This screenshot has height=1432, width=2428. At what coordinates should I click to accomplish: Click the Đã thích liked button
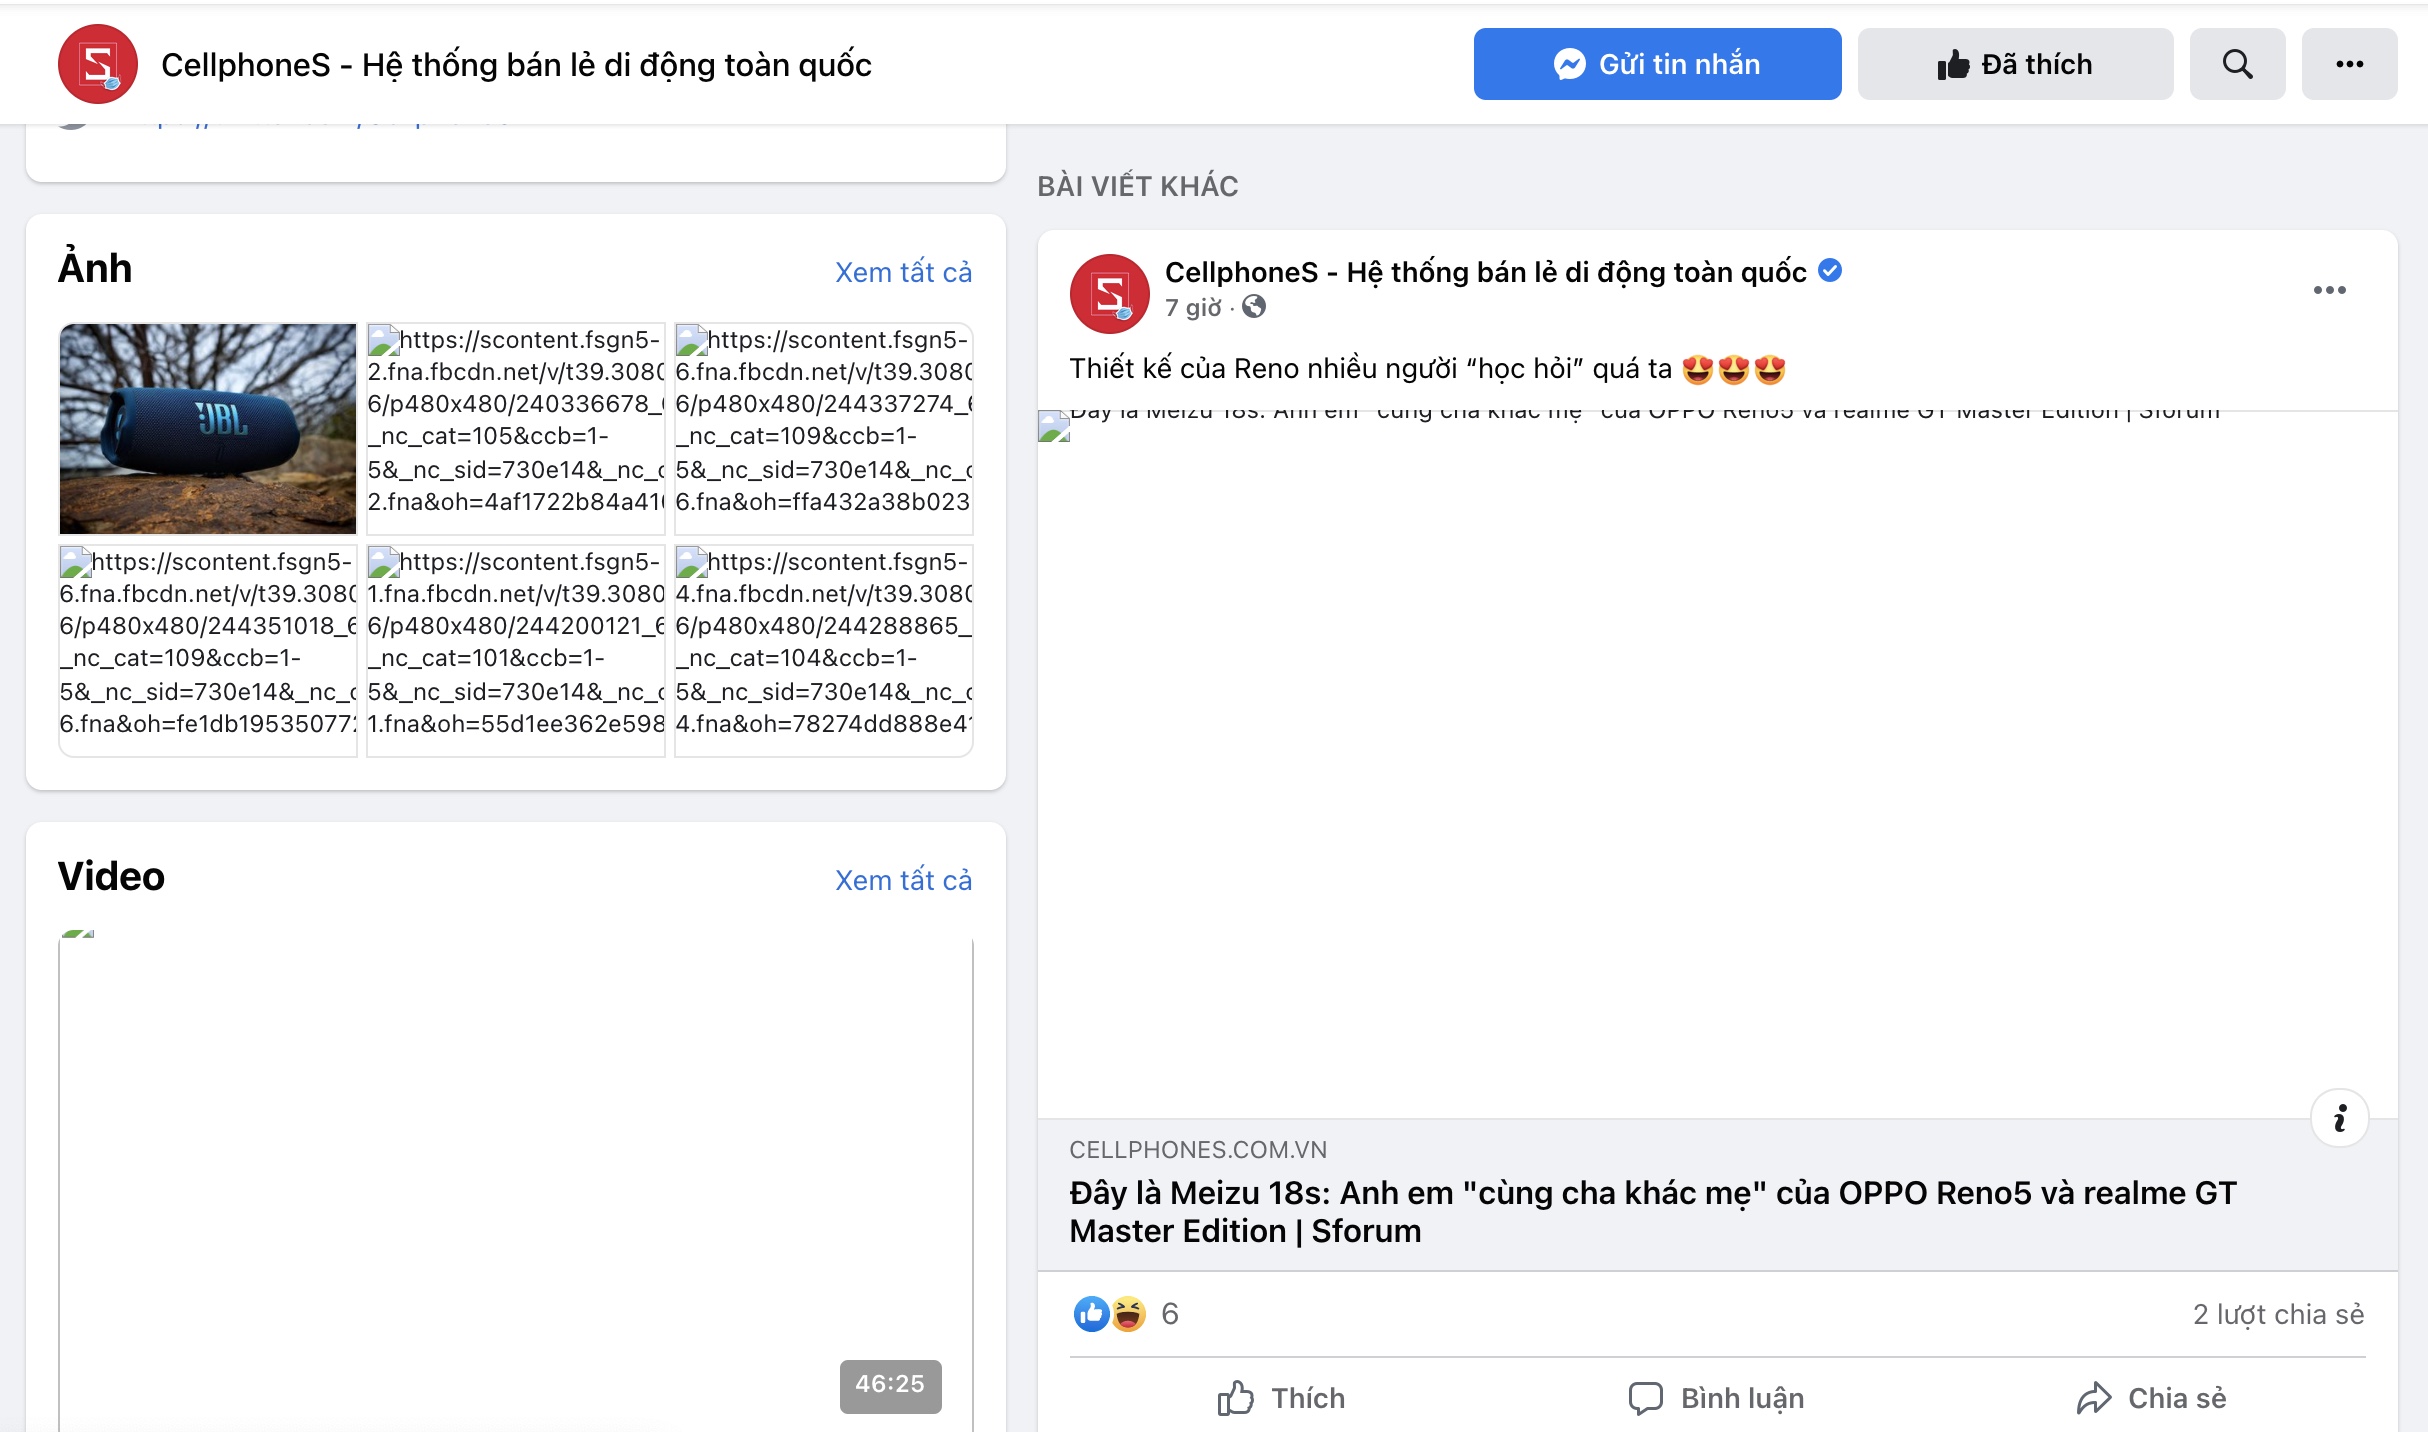2015,64
